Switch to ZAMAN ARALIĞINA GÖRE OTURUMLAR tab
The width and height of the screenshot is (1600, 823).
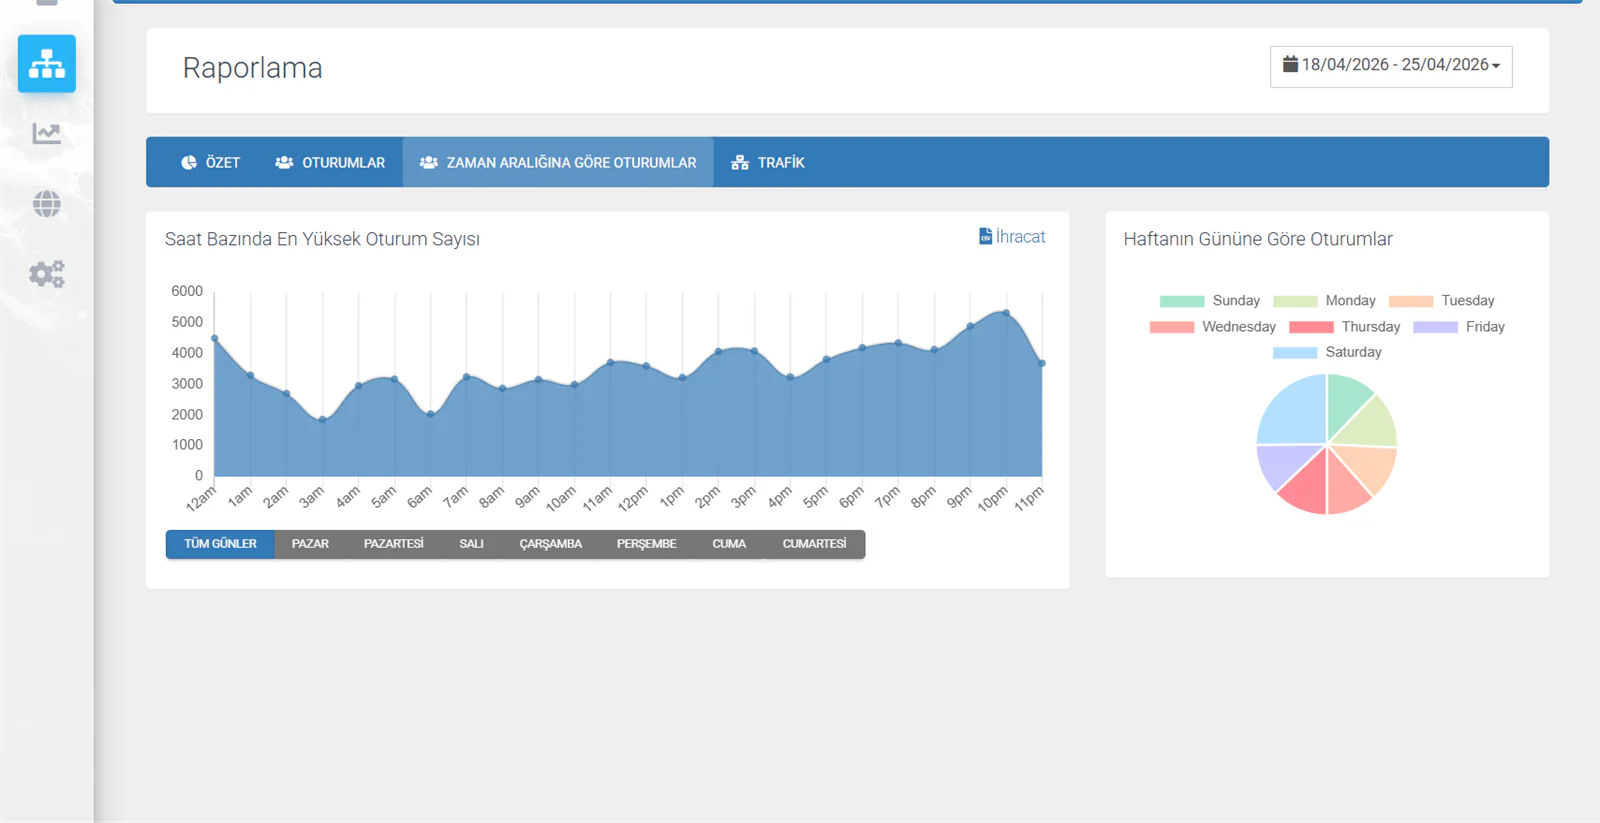pos(558,162)
